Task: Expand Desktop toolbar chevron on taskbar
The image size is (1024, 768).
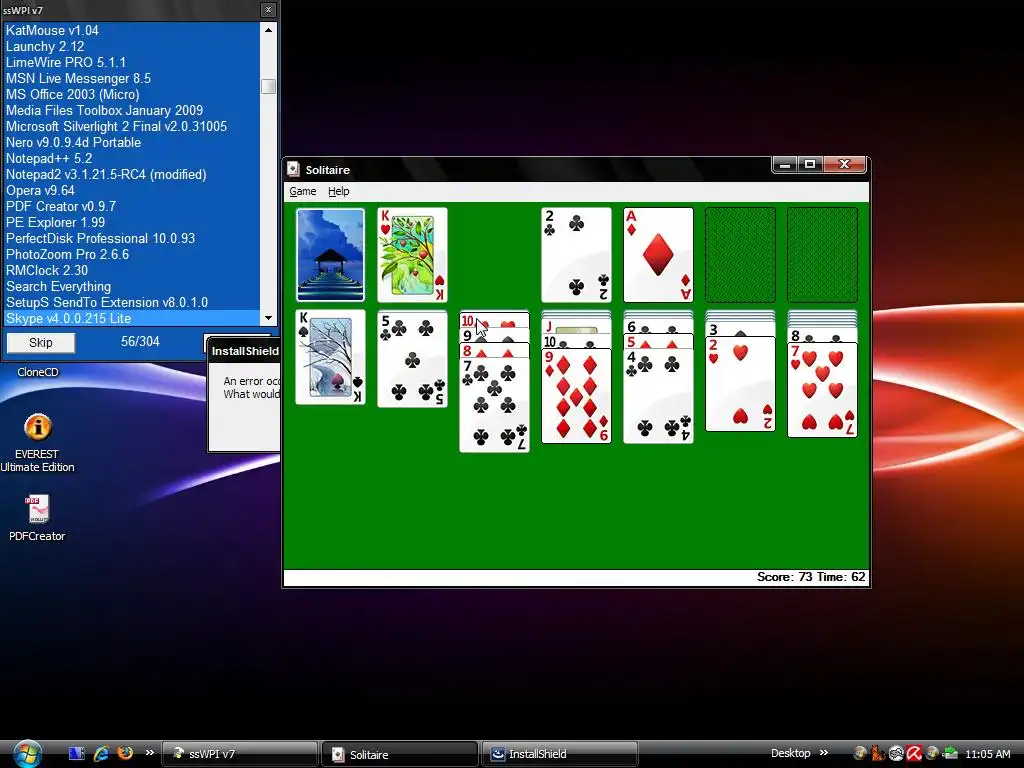Action: (x=824, y=753)
